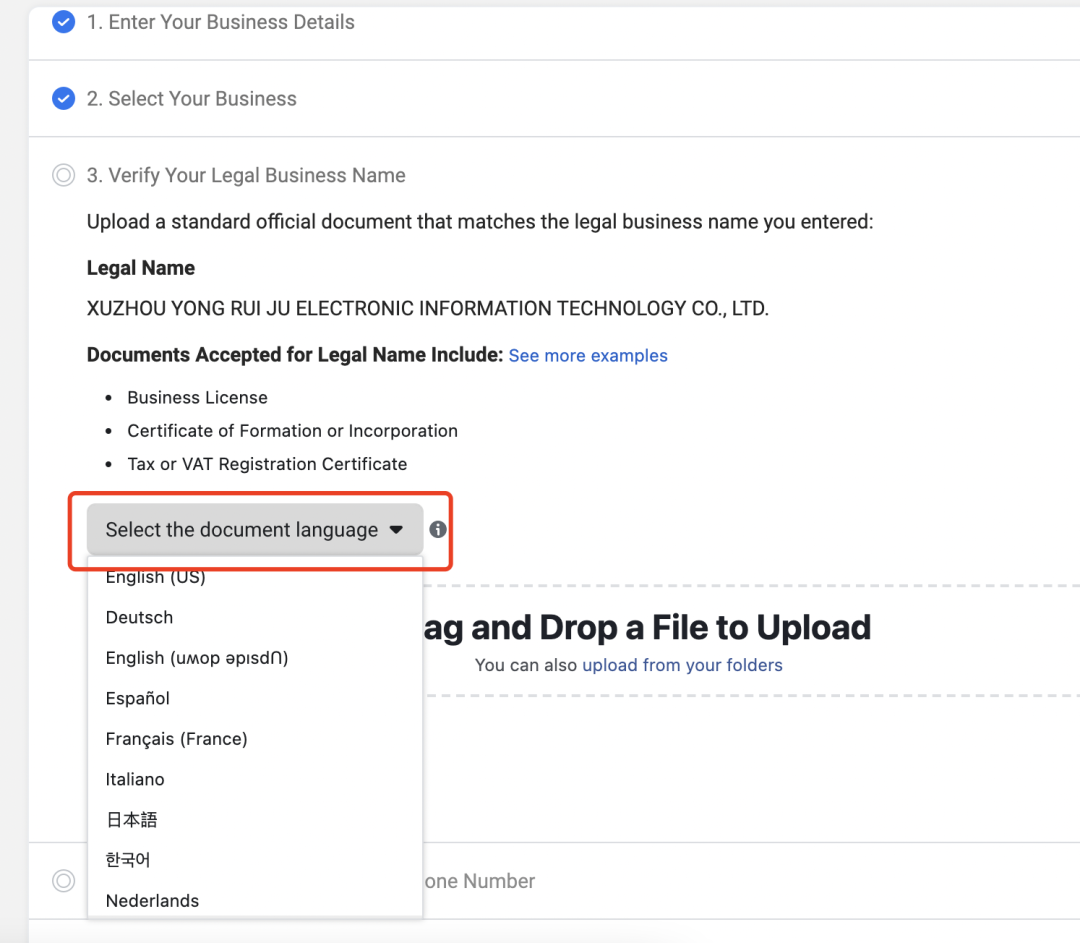Viewport: 1080px width, 943px height.
Task: Choose Nederlands from the language list
Action: pyautogui.click(x=152, y=900)
